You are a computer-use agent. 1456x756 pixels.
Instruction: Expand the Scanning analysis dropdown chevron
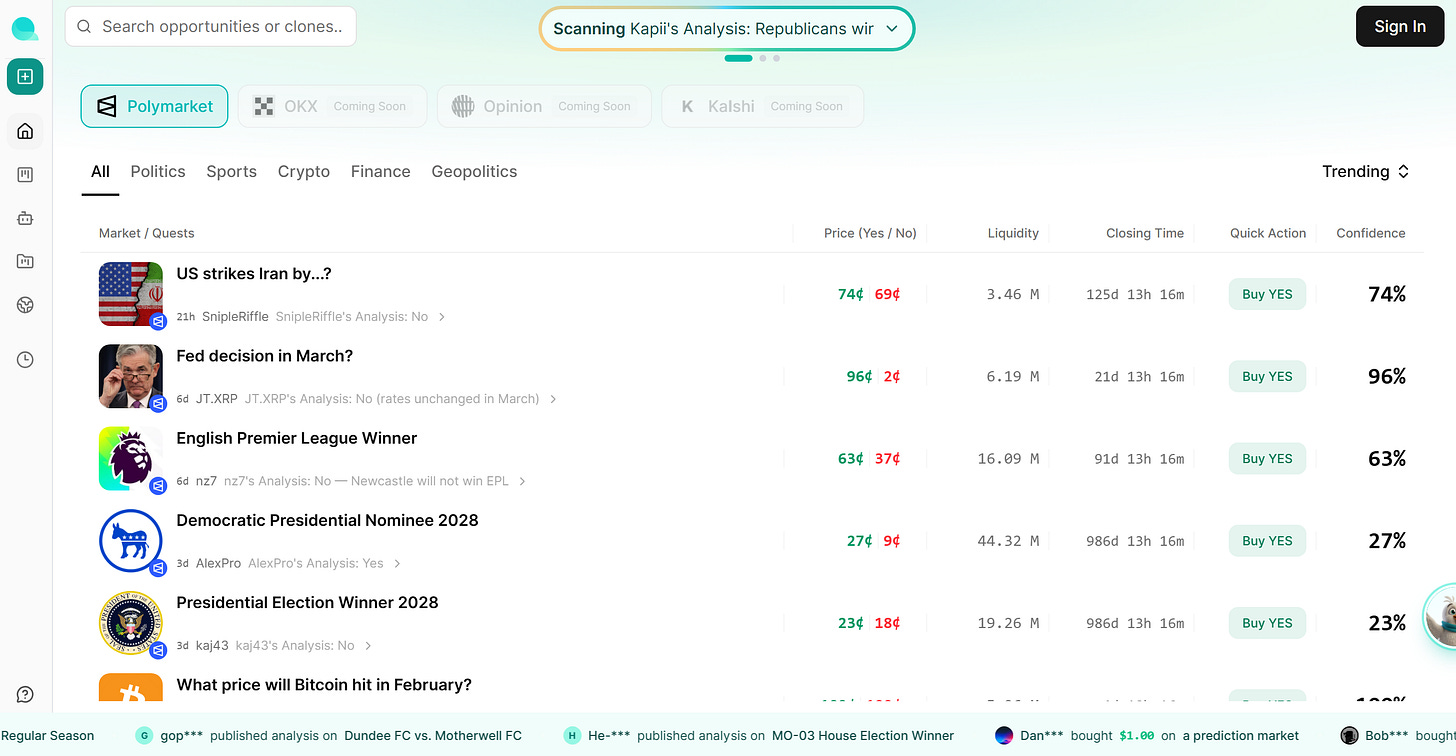[x=892, y=29]
